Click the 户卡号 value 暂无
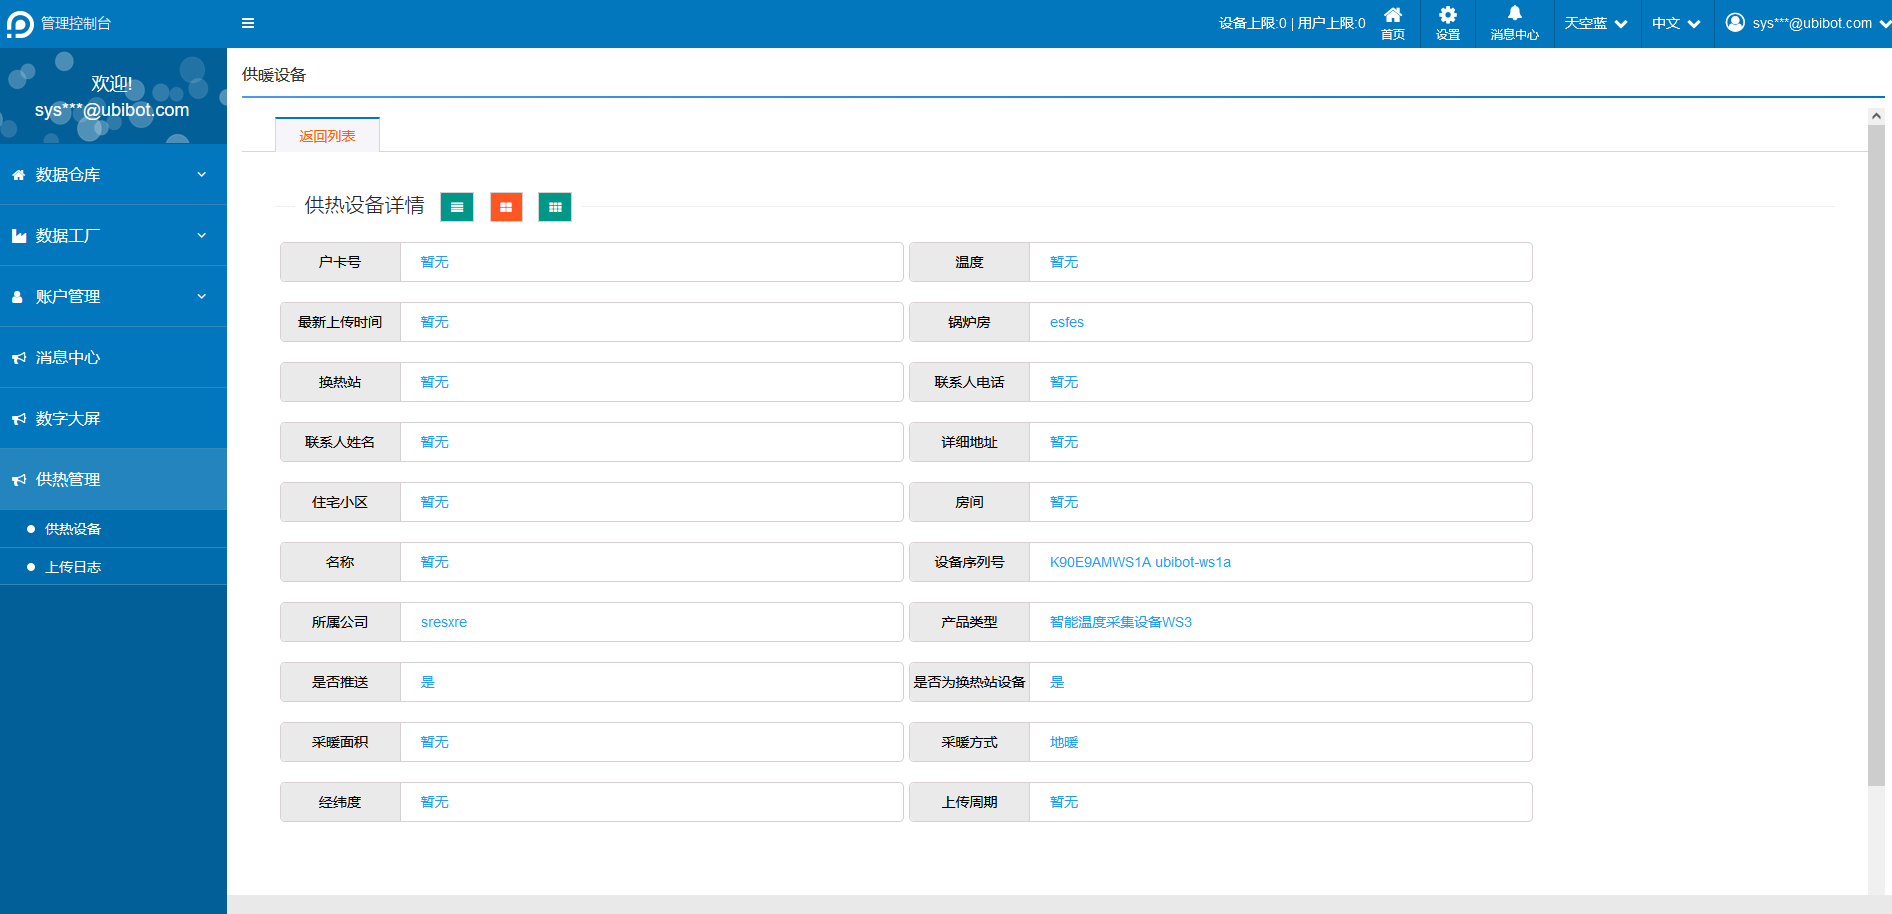 (435, 262)
